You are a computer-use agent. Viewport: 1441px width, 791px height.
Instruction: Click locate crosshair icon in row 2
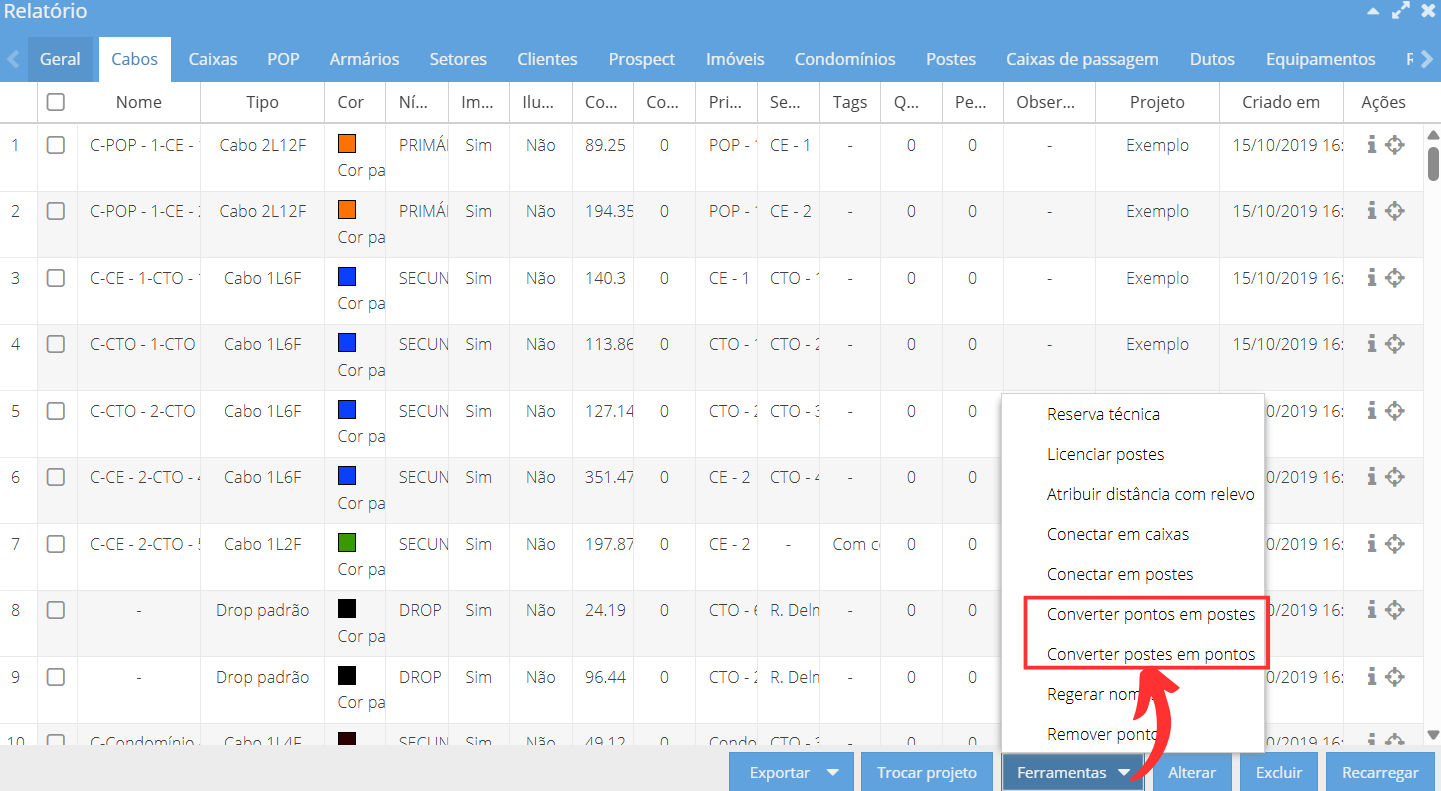tap(1395, 211)
